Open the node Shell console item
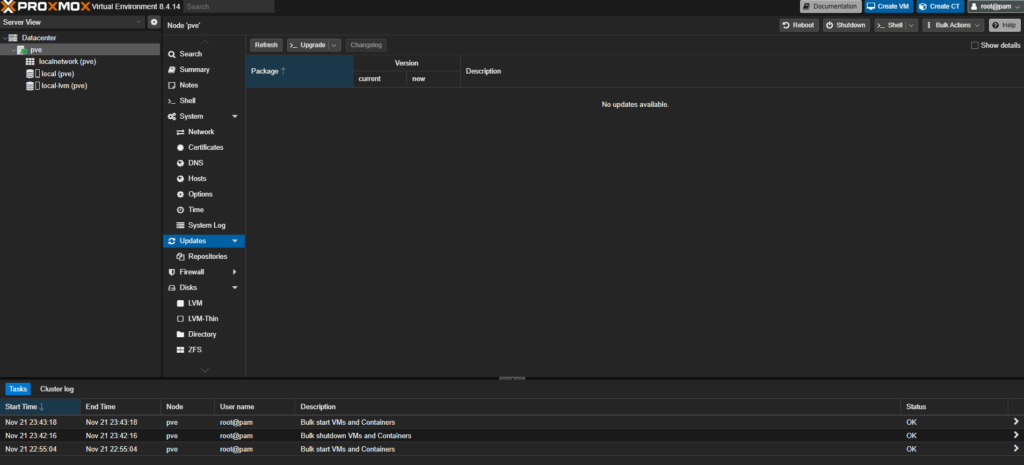 tap(187, 101)
